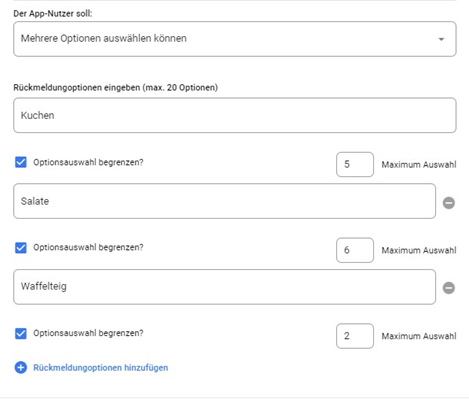Click the maximum selection field showing 6
The image size is (469, 399).
pyautogui.click(x=355, y=250)
